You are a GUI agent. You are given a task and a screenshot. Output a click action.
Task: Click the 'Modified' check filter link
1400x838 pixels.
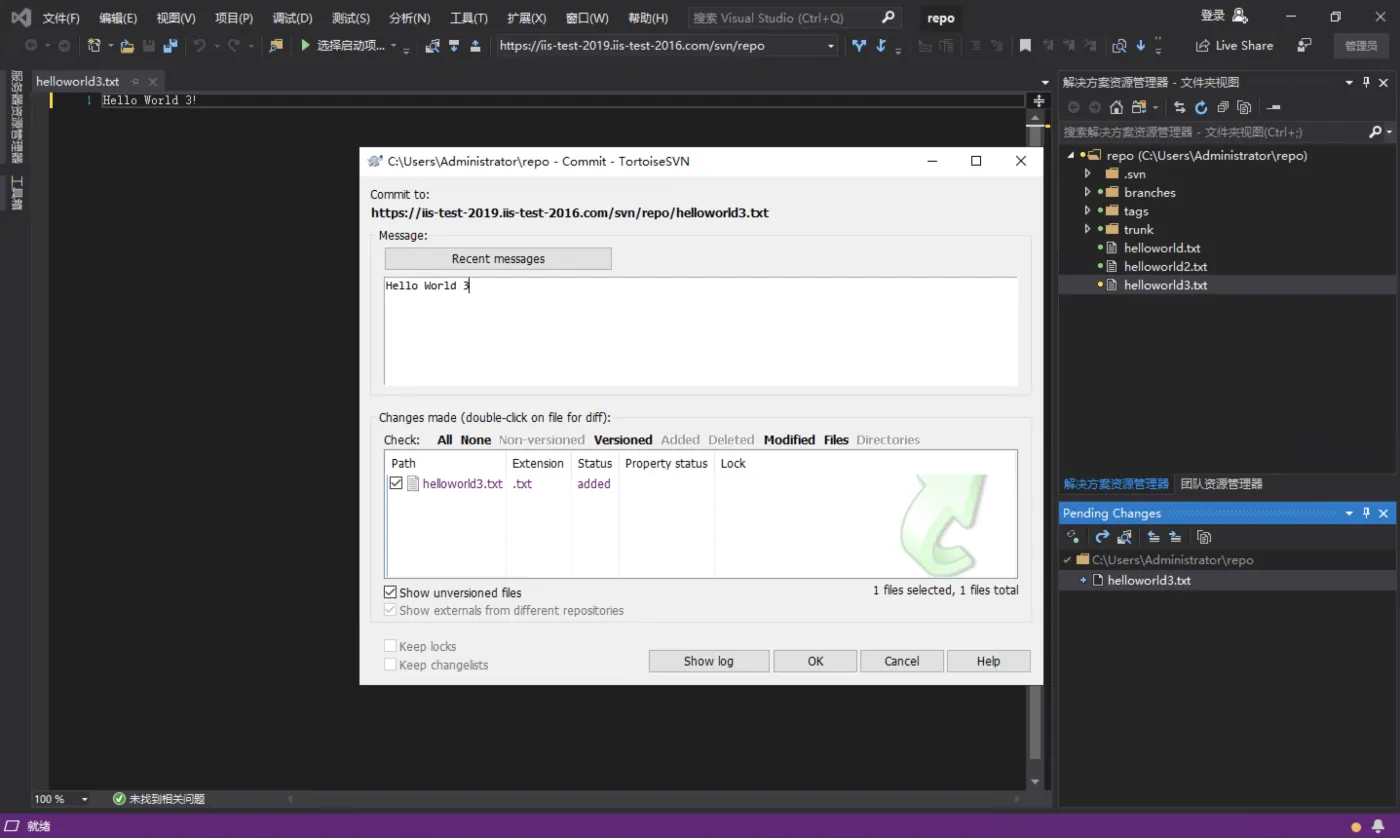point(789,440)
